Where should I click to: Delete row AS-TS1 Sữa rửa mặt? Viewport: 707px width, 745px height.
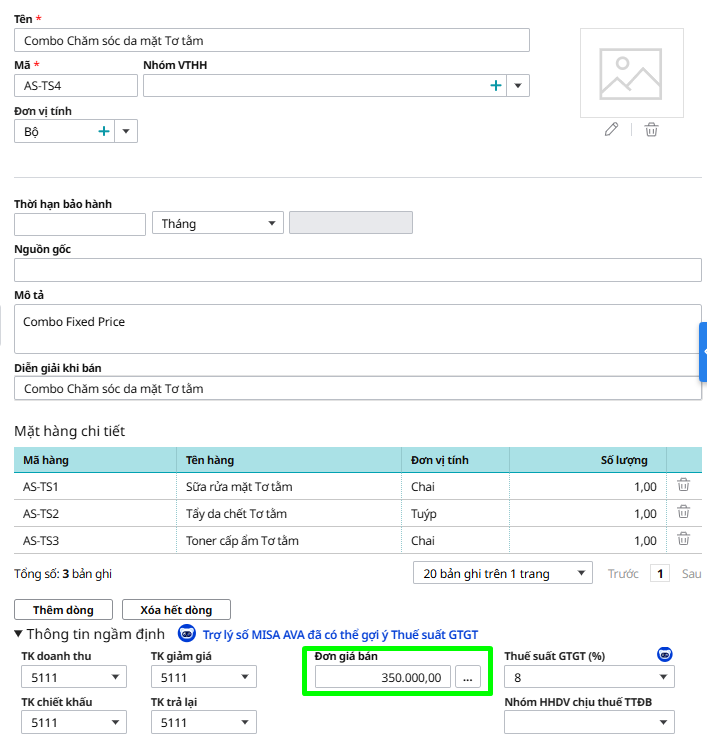(684, 485)
